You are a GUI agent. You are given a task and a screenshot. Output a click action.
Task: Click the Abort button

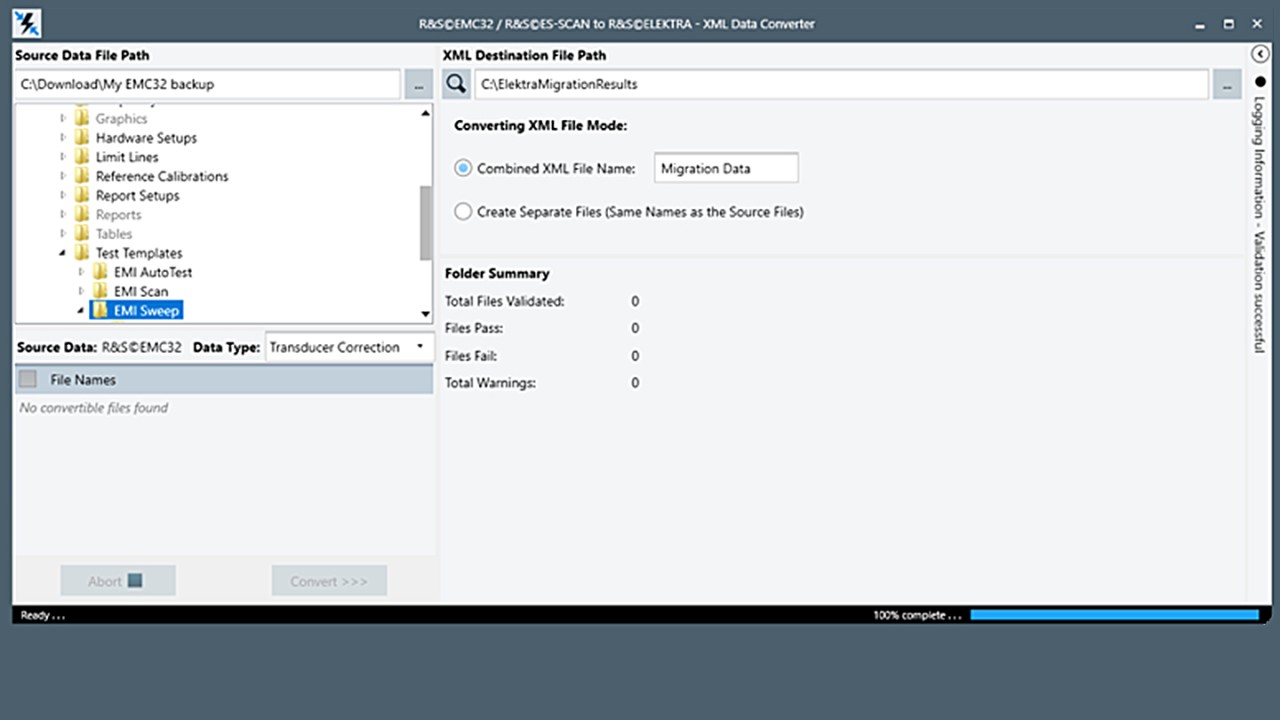pos(118,581)
